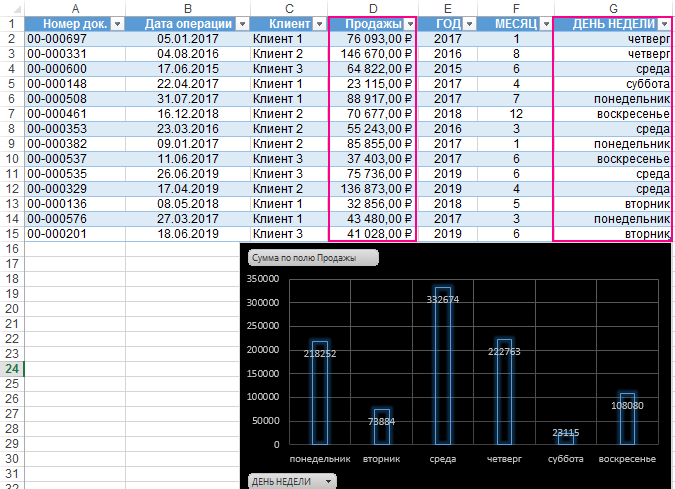Expand the Клиент column filter arrow
Screen dimensions: 675x489
[x=317, y=24]
